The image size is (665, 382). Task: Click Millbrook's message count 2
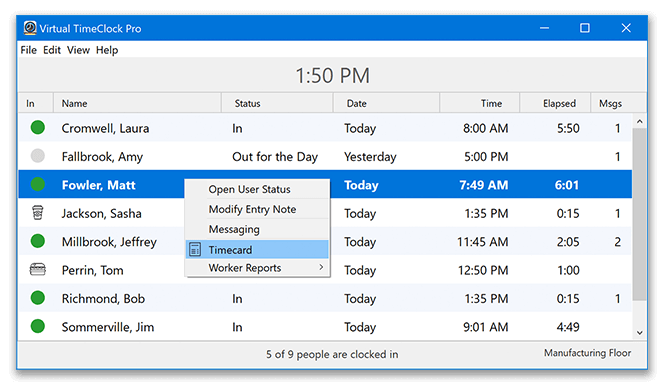click(618, 242)
